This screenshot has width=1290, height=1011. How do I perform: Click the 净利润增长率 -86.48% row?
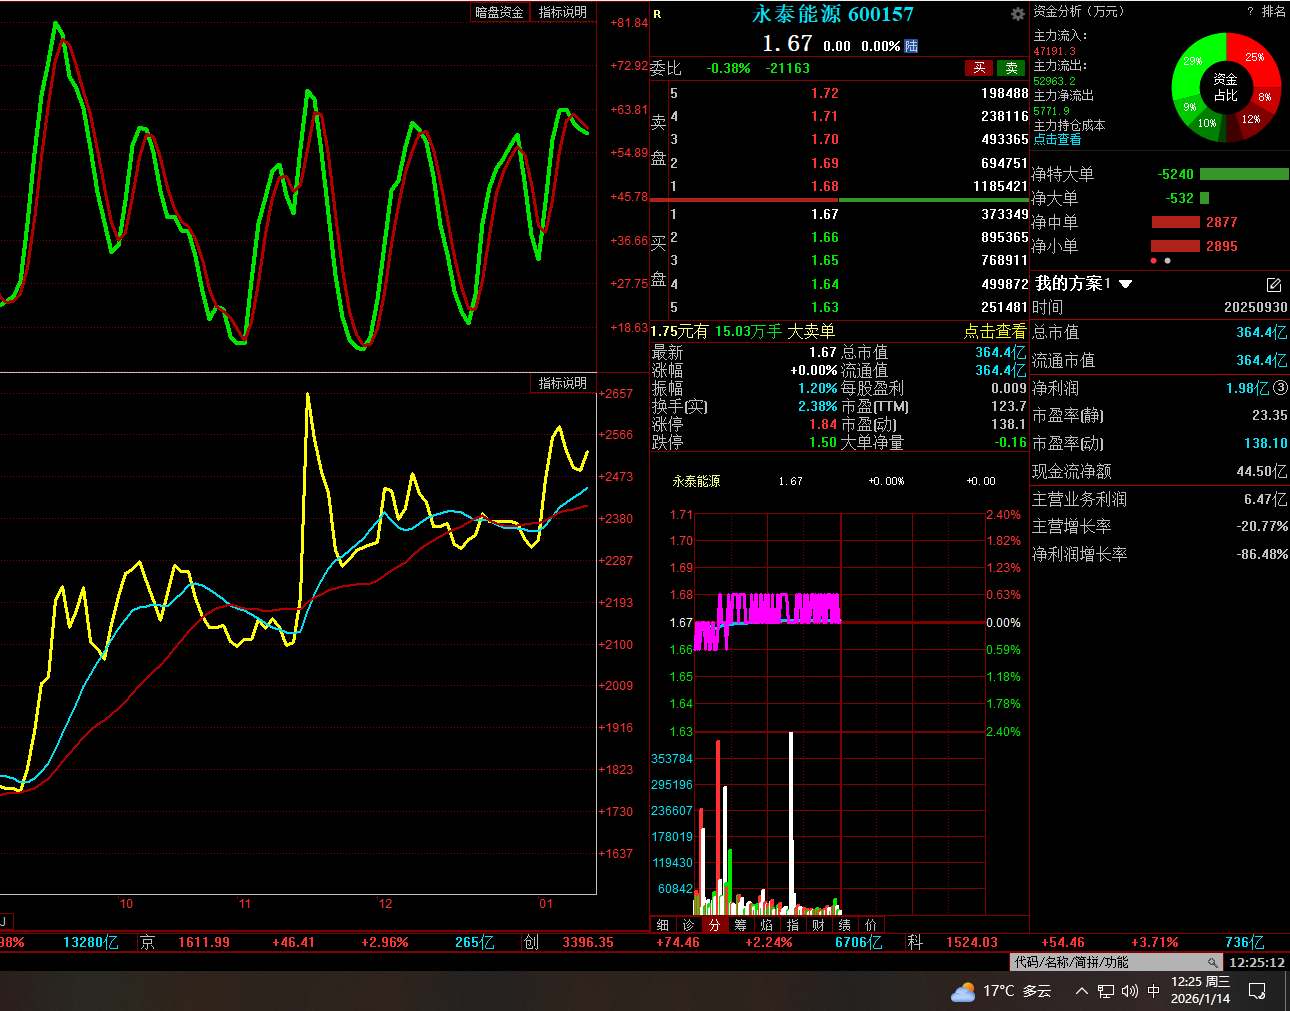(x=1160, y=554)
